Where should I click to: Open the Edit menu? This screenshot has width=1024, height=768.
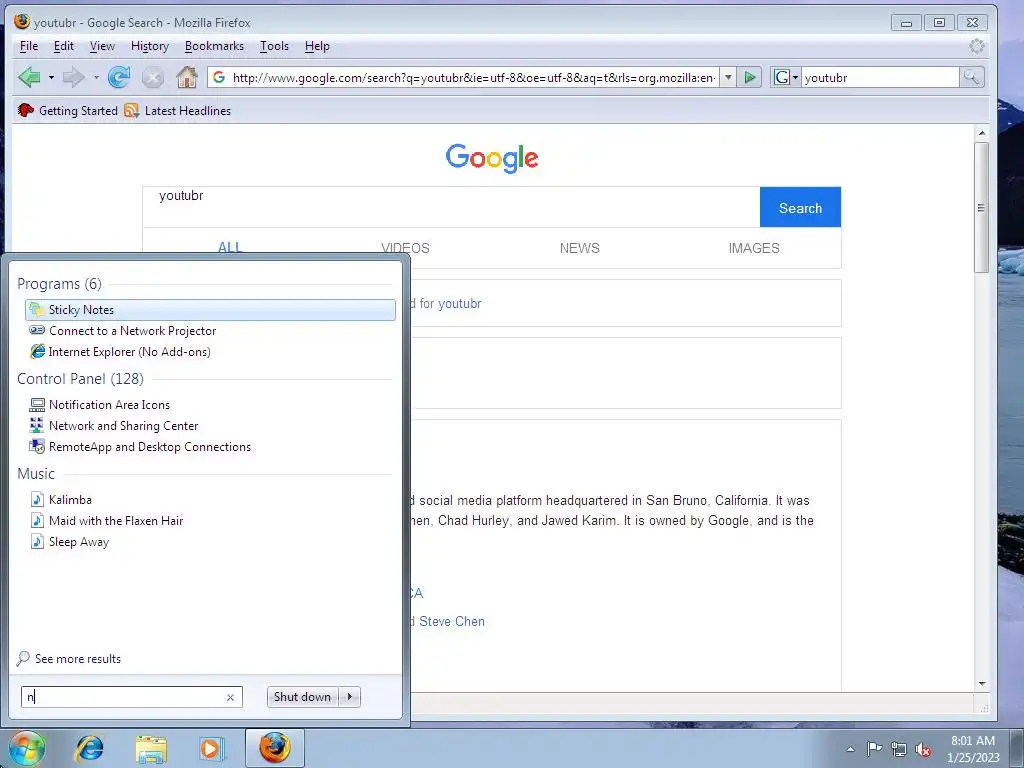click(63, 46)
